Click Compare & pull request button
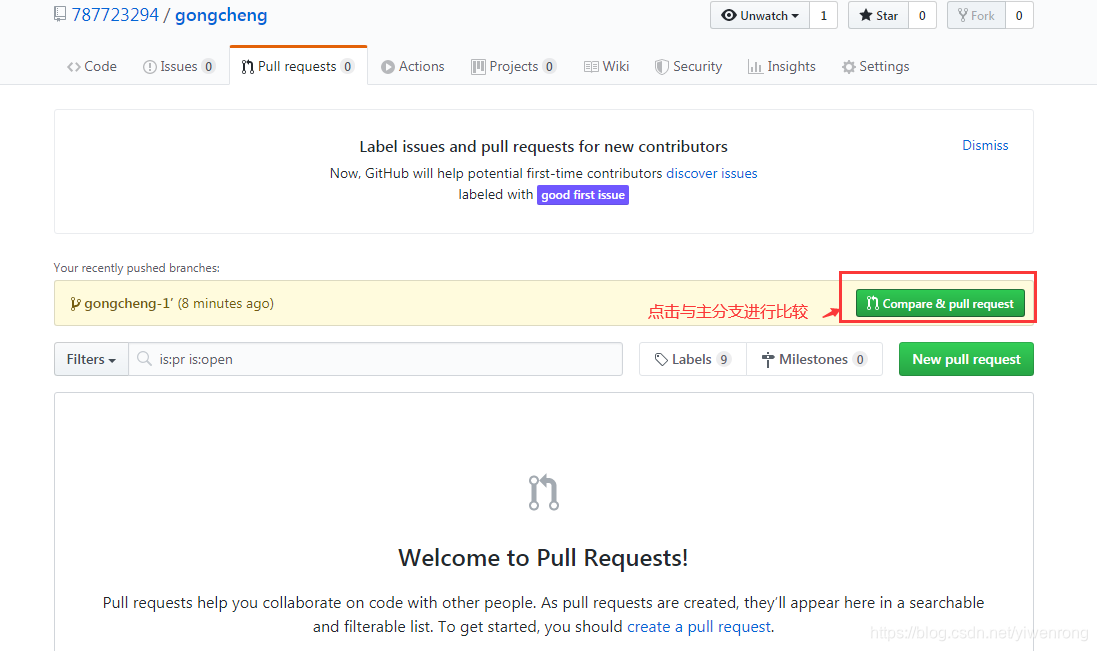Viewport: 1097px width, 651px height. [x=940, y=303]
